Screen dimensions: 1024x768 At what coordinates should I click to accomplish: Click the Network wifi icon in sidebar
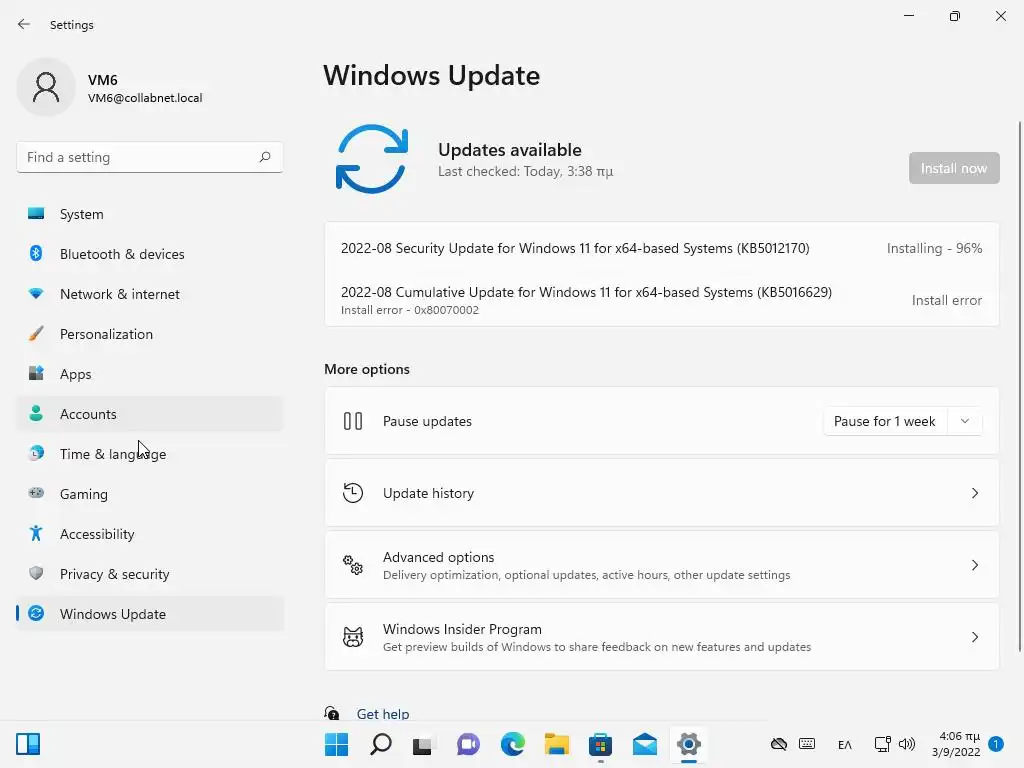(36, 294)
